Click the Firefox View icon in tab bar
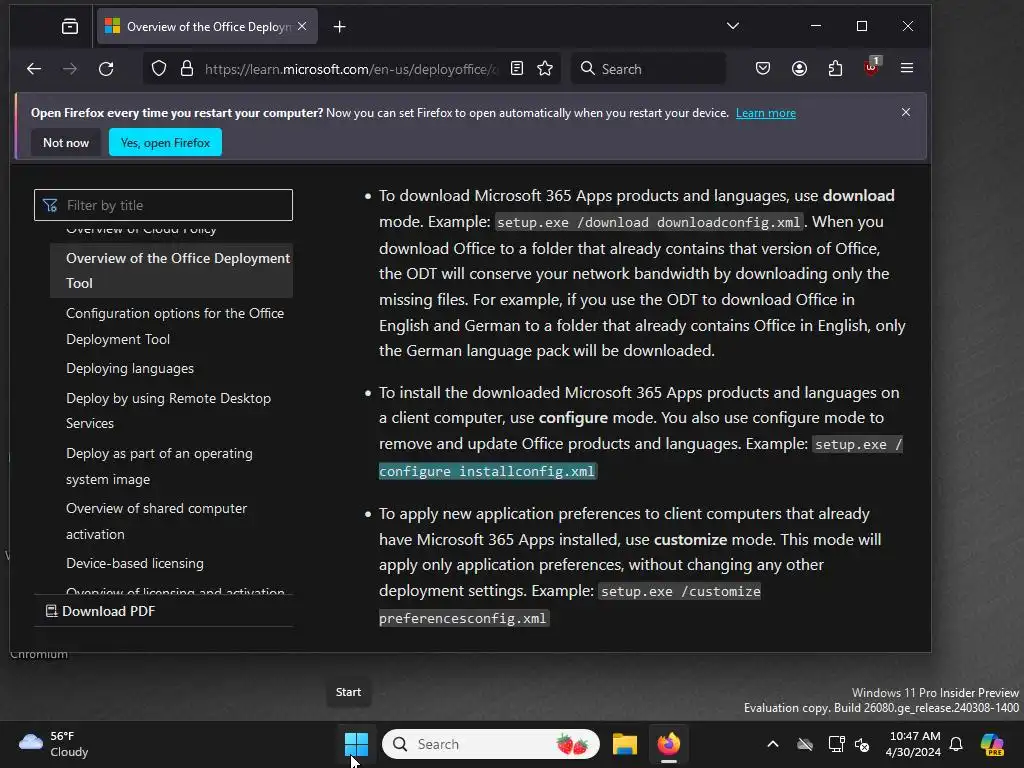This screenshot has height=768, width=1024. point(70,26)
